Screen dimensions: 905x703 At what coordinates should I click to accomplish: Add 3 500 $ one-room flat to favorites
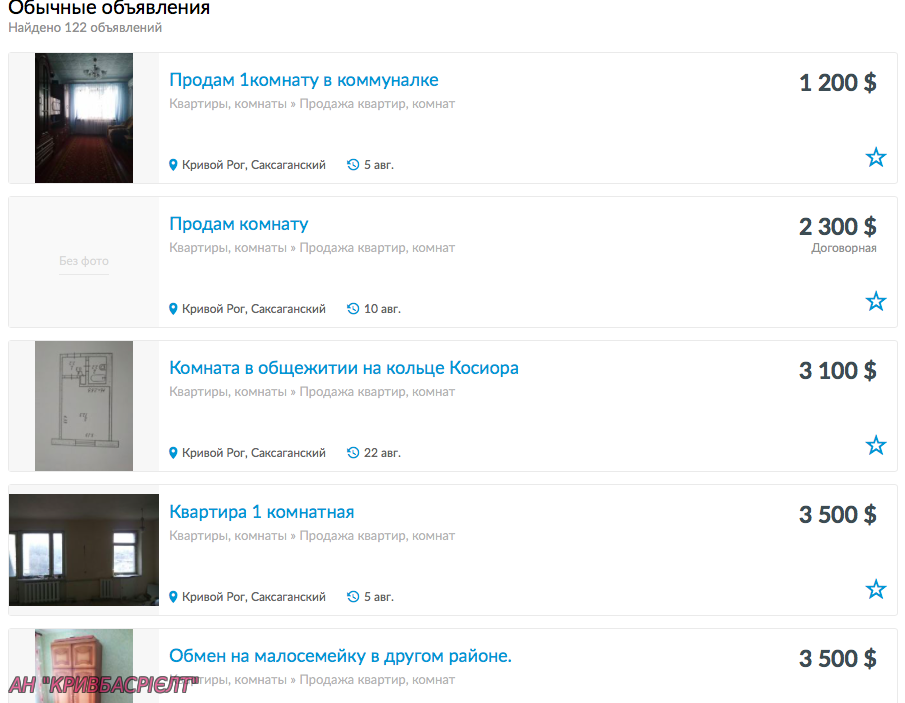876,589
